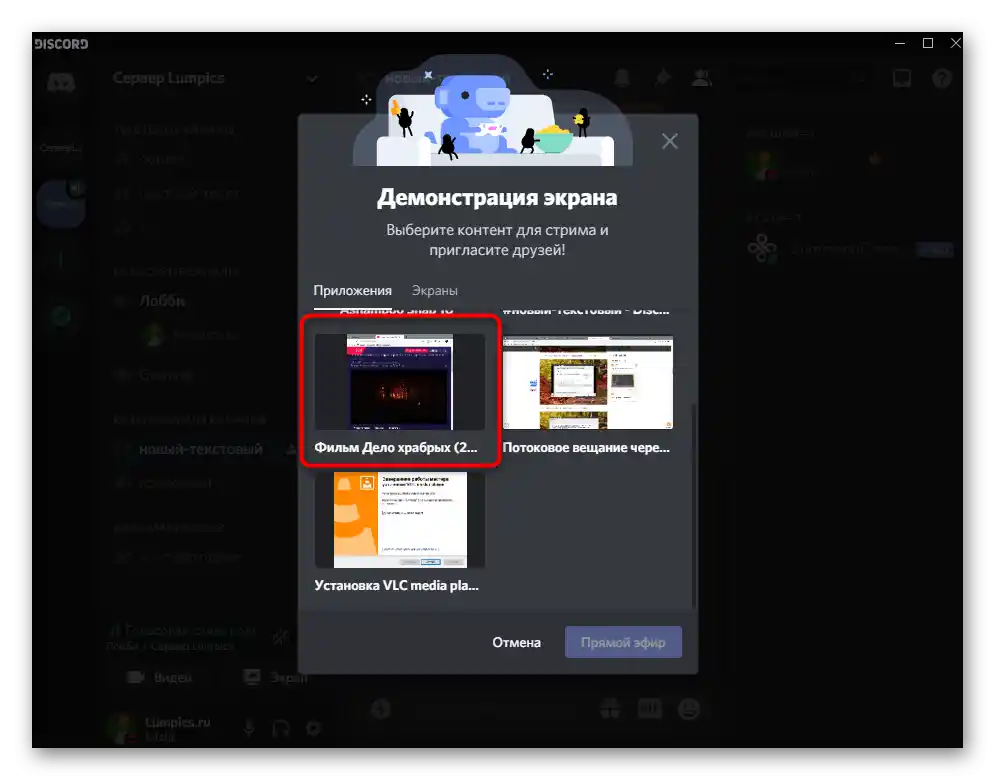Open pinned messages icon
Screen dimensions: 995x780
[x=662, y=78]
